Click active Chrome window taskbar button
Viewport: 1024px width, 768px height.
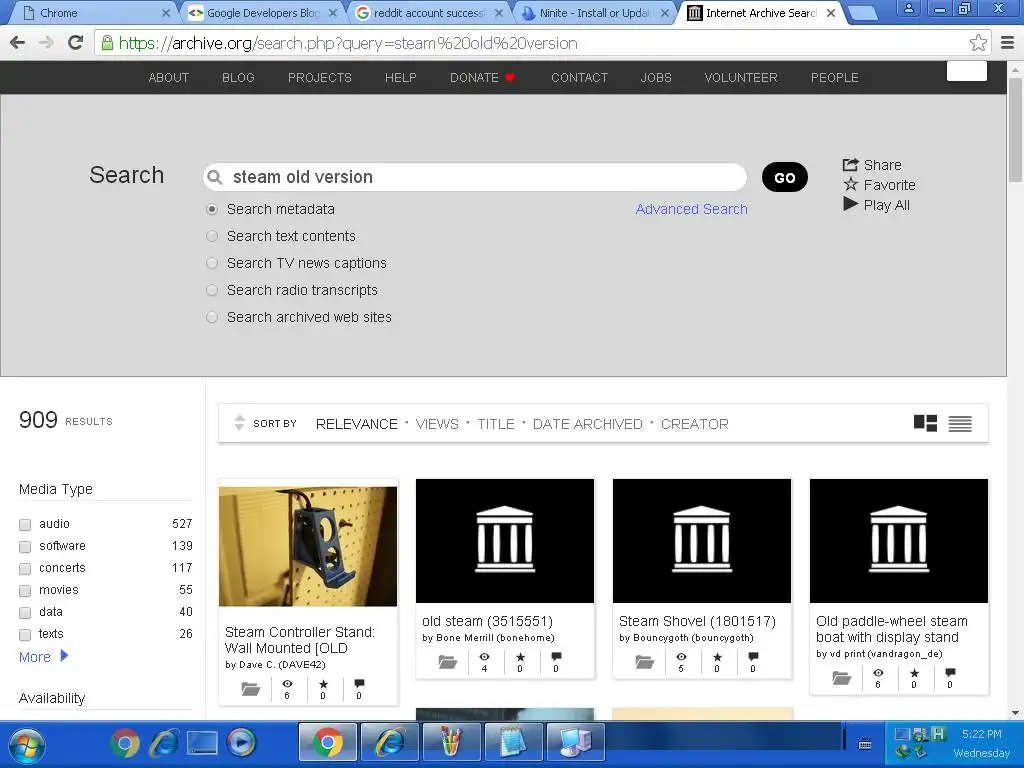(x=328, y=743)
